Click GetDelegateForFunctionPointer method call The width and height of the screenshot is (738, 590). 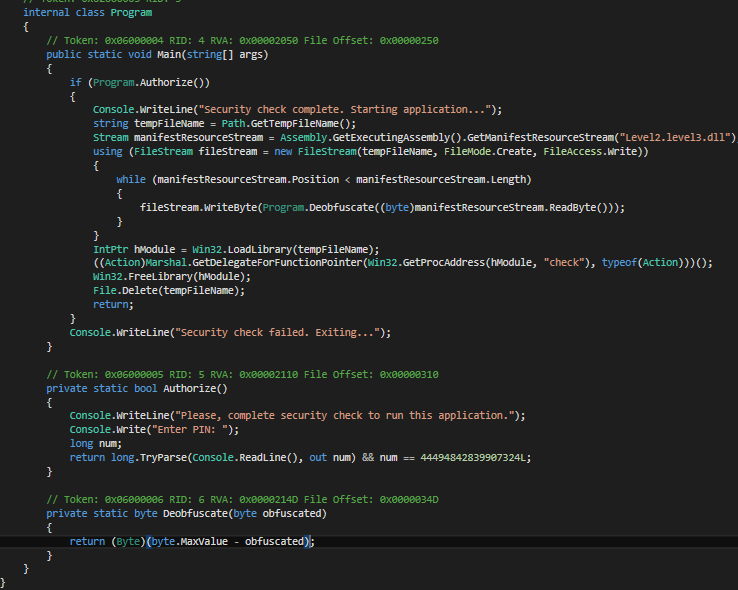[277, 263]
